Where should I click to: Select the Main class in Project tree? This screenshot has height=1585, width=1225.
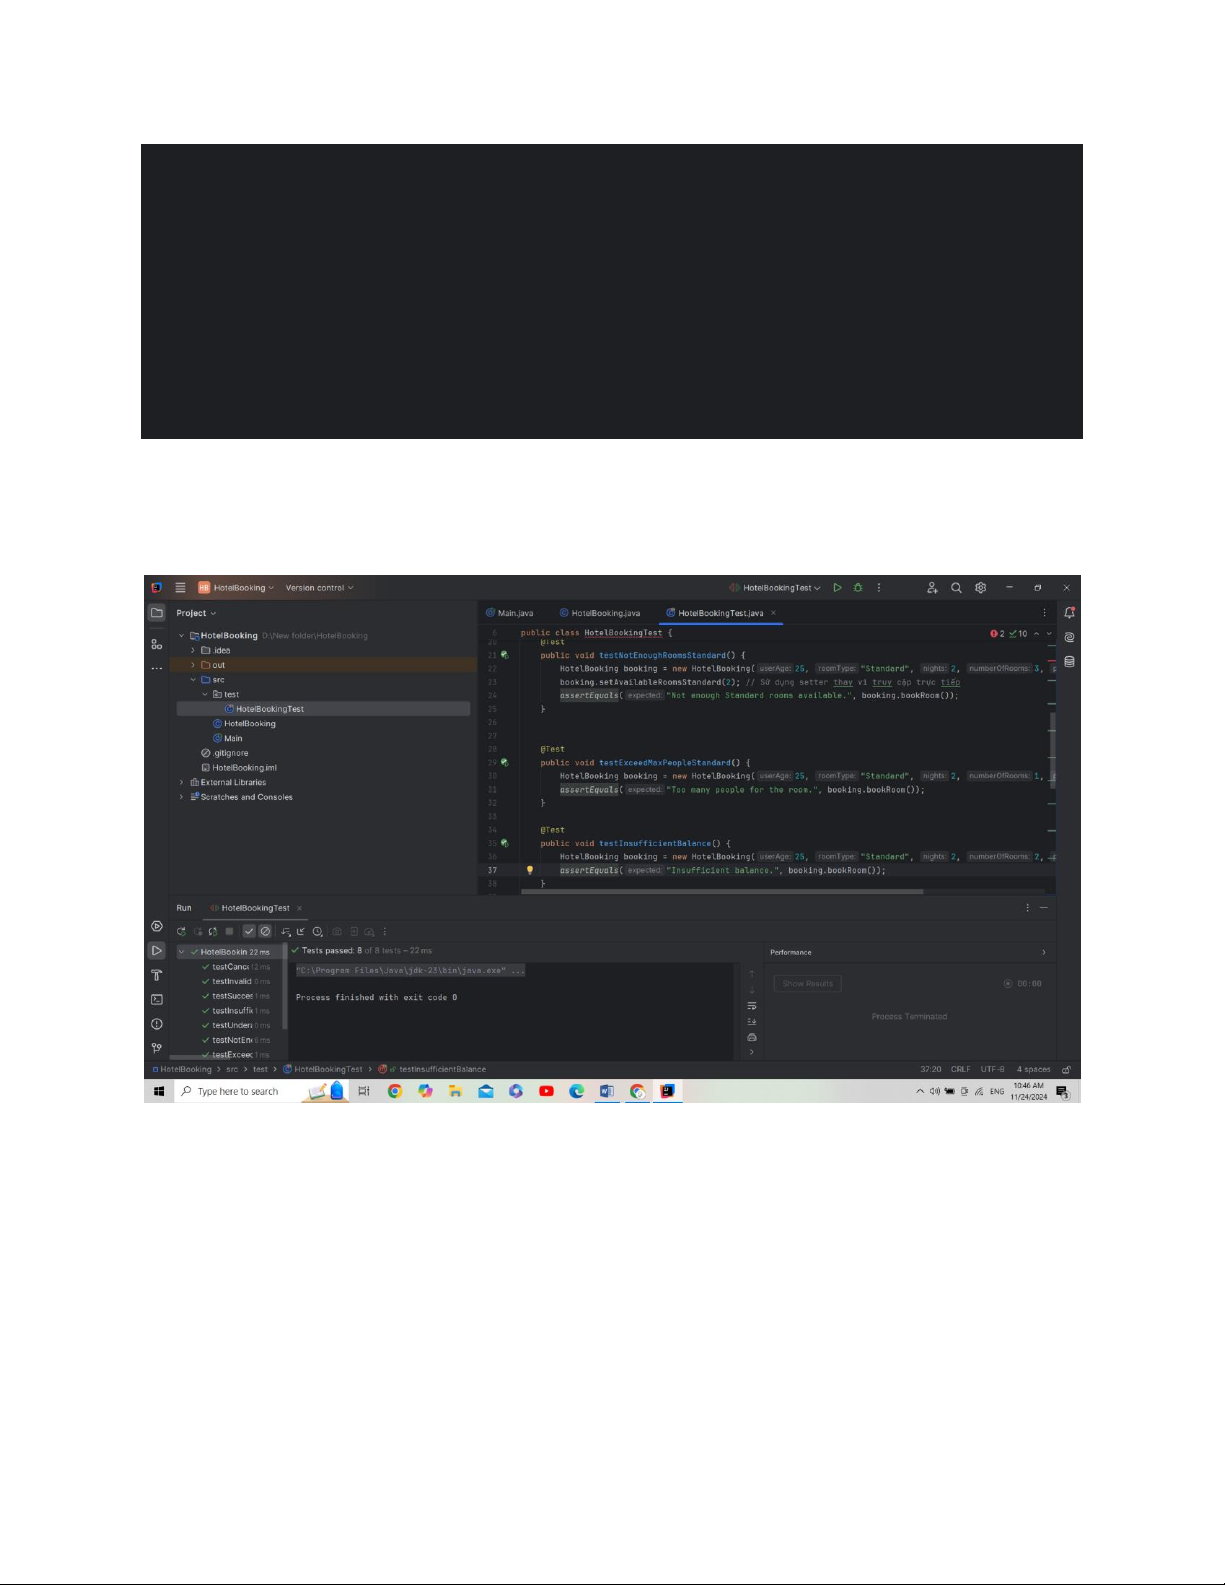[232, 738]
